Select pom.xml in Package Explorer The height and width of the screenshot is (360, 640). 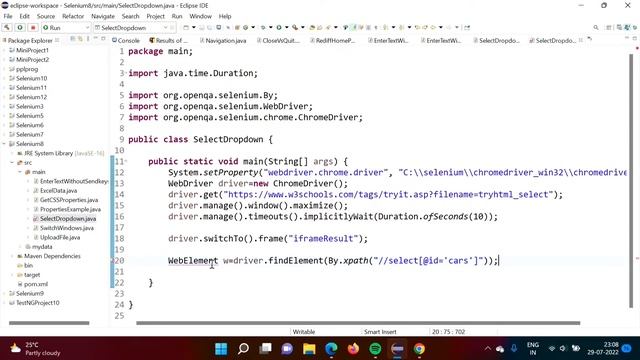click(36, 284)
